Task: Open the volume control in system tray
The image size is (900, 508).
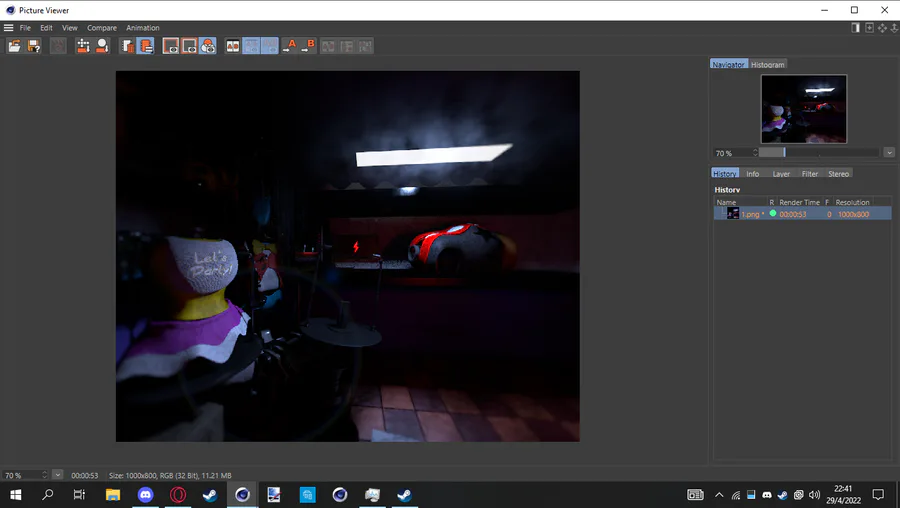Action: click(x=814, y=494)
